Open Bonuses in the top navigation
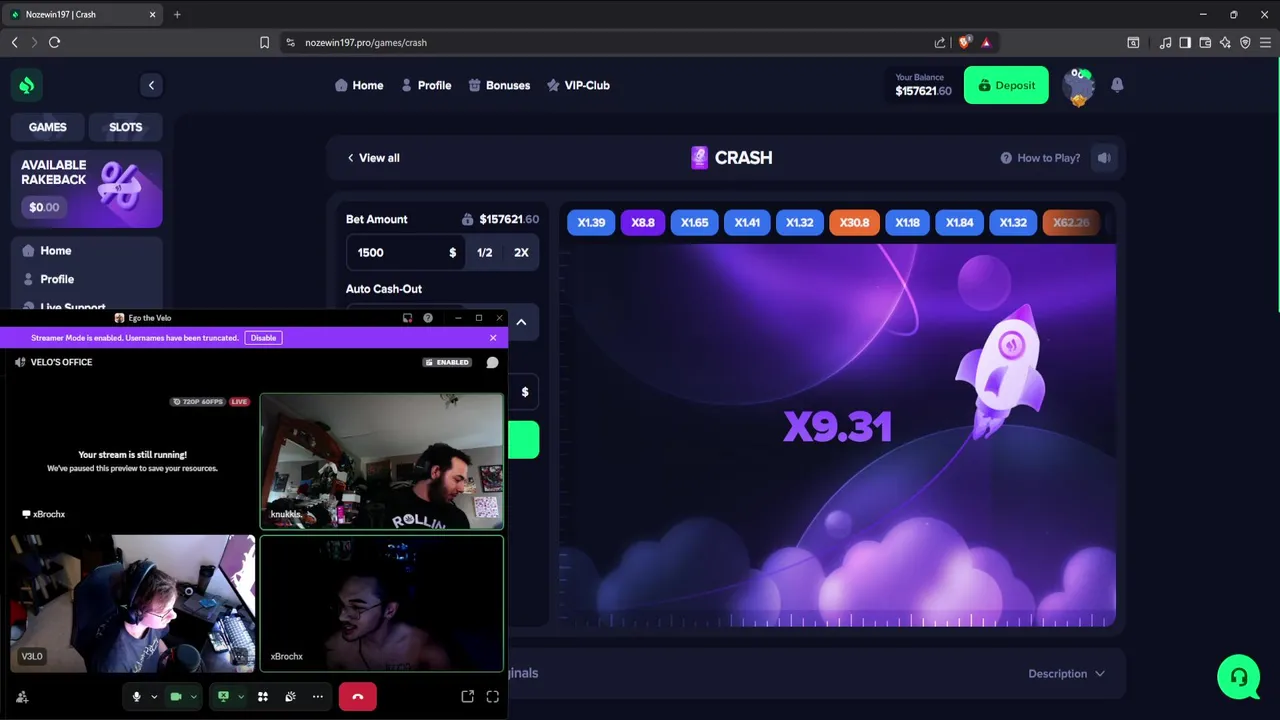1280x720 pixels. pyautogui.click(x=499, y=85)
